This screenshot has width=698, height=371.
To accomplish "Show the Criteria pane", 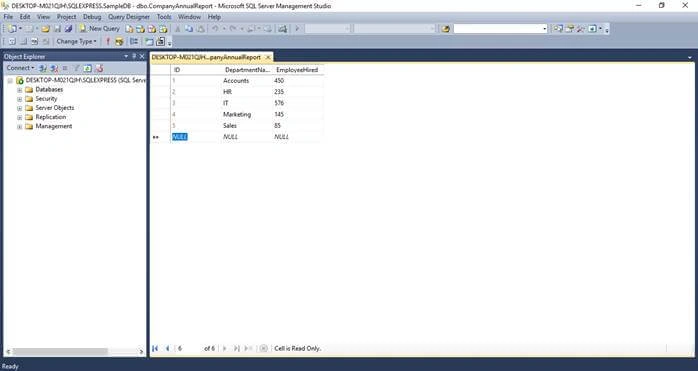I will click(x=24, y=41).
